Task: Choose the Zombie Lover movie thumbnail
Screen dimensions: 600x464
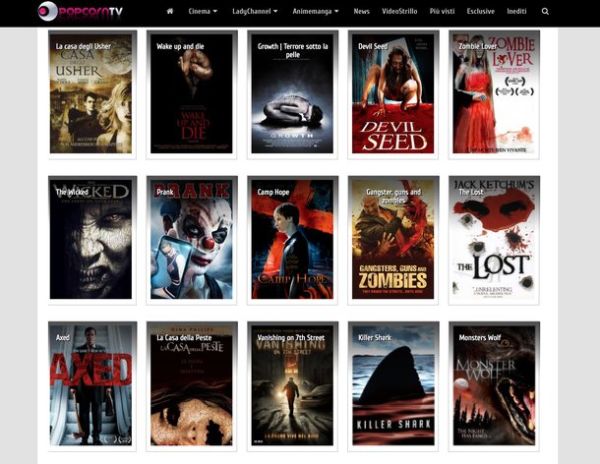Action: point(494,94)
